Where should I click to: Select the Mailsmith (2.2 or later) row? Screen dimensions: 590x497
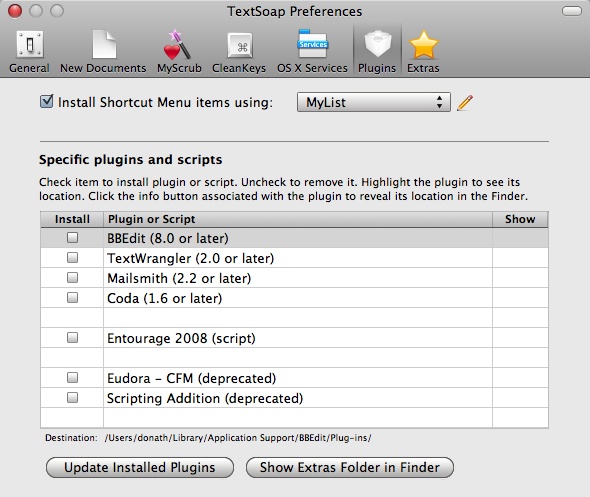pos(294,278)
